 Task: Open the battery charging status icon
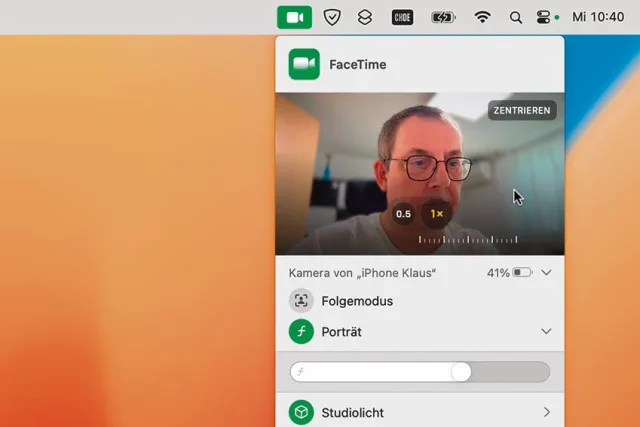[x=443, y=17]
